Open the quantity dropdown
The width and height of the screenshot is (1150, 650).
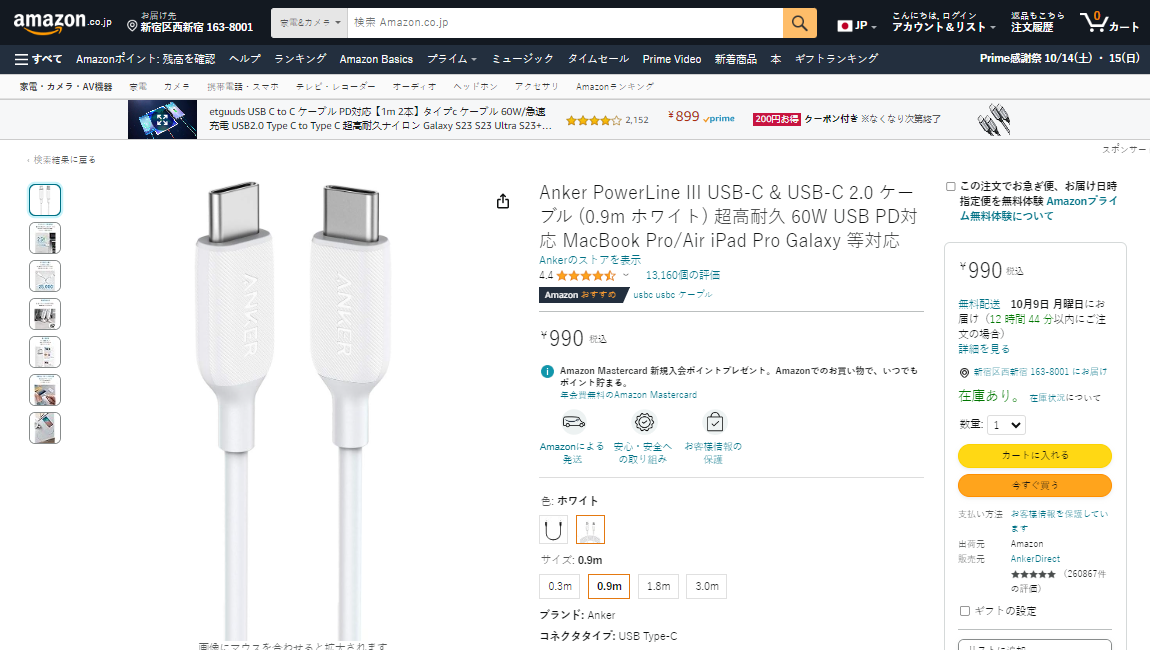pyautogui.click(x=1006, y=425)
